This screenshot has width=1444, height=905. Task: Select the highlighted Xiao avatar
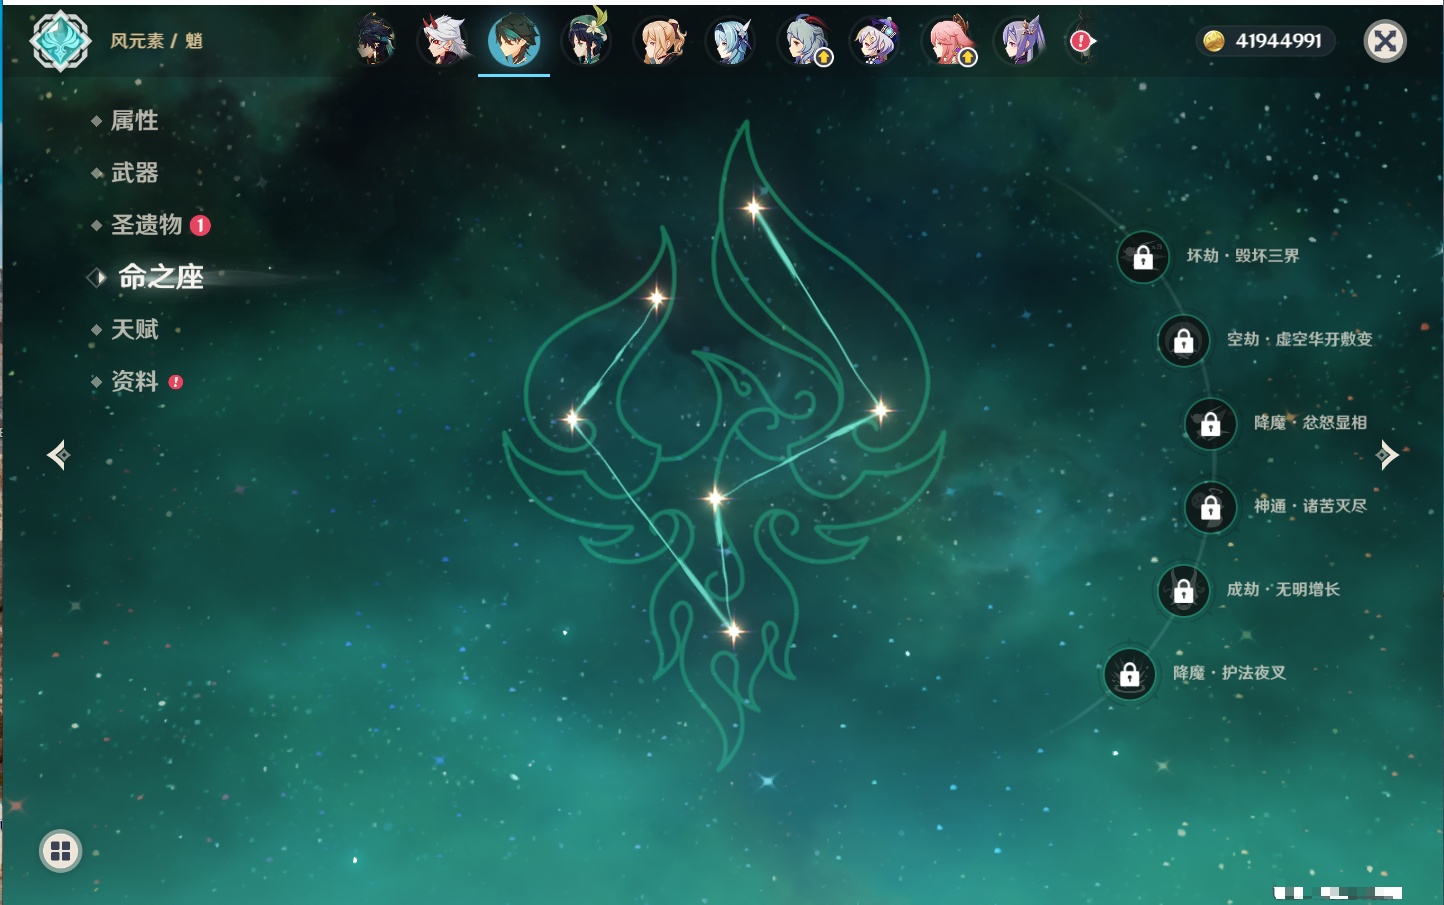coord(514,41)
